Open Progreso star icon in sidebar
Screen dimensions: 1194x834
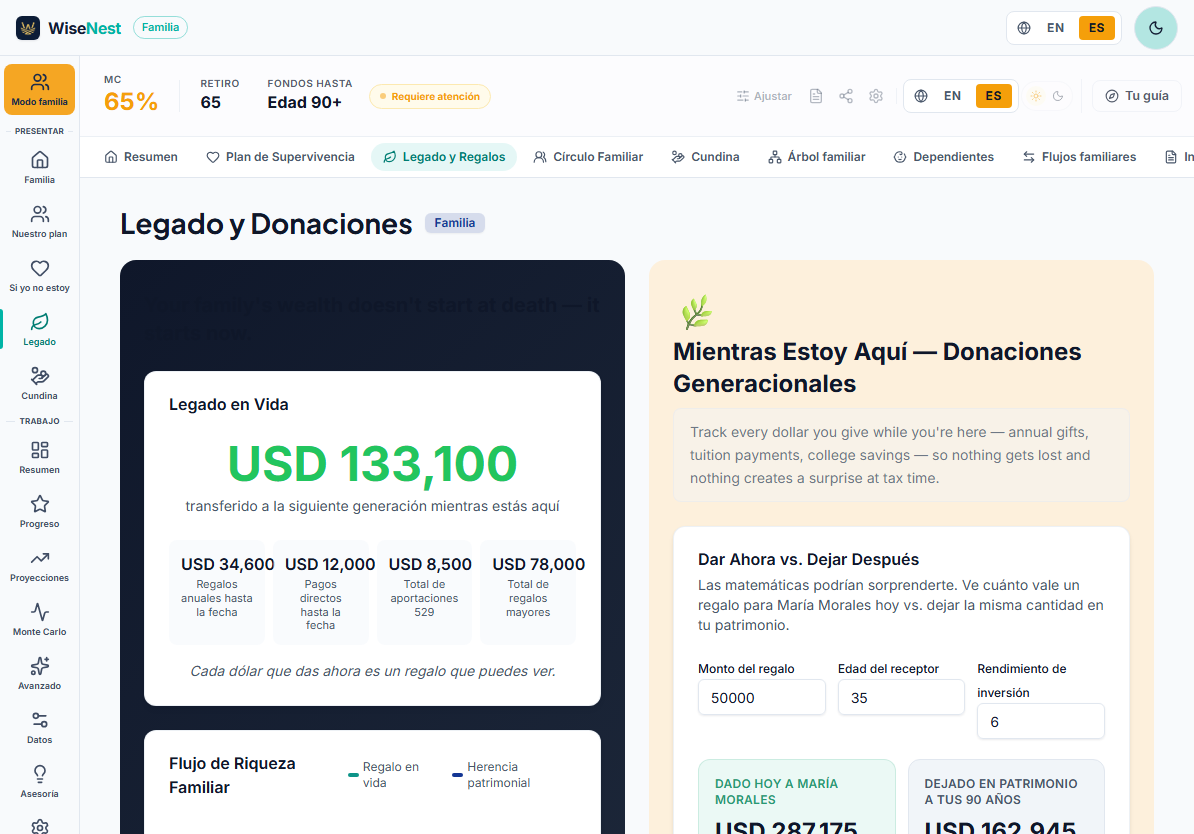[40, 512]
